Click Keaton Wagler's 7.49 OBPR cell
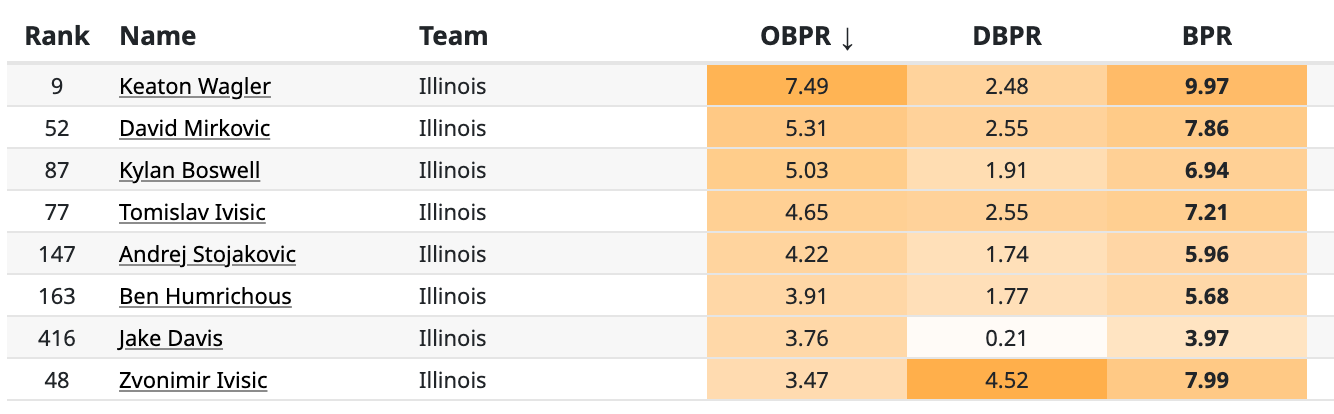Viewport: 1334px width, 414px height. [x=806, y=86]
